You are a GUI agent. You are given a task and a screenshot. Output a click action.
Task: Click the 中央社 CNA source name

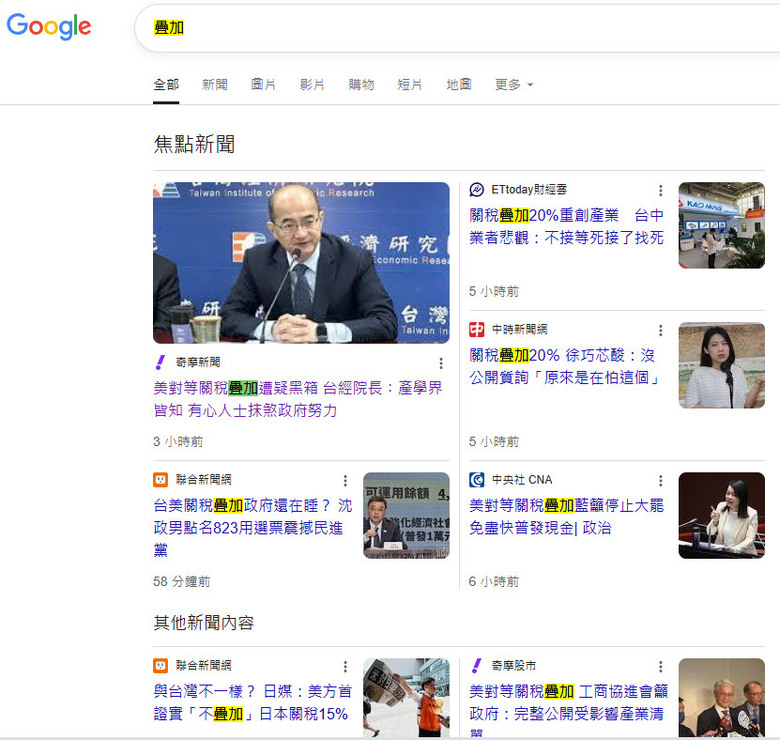(522, 479)
